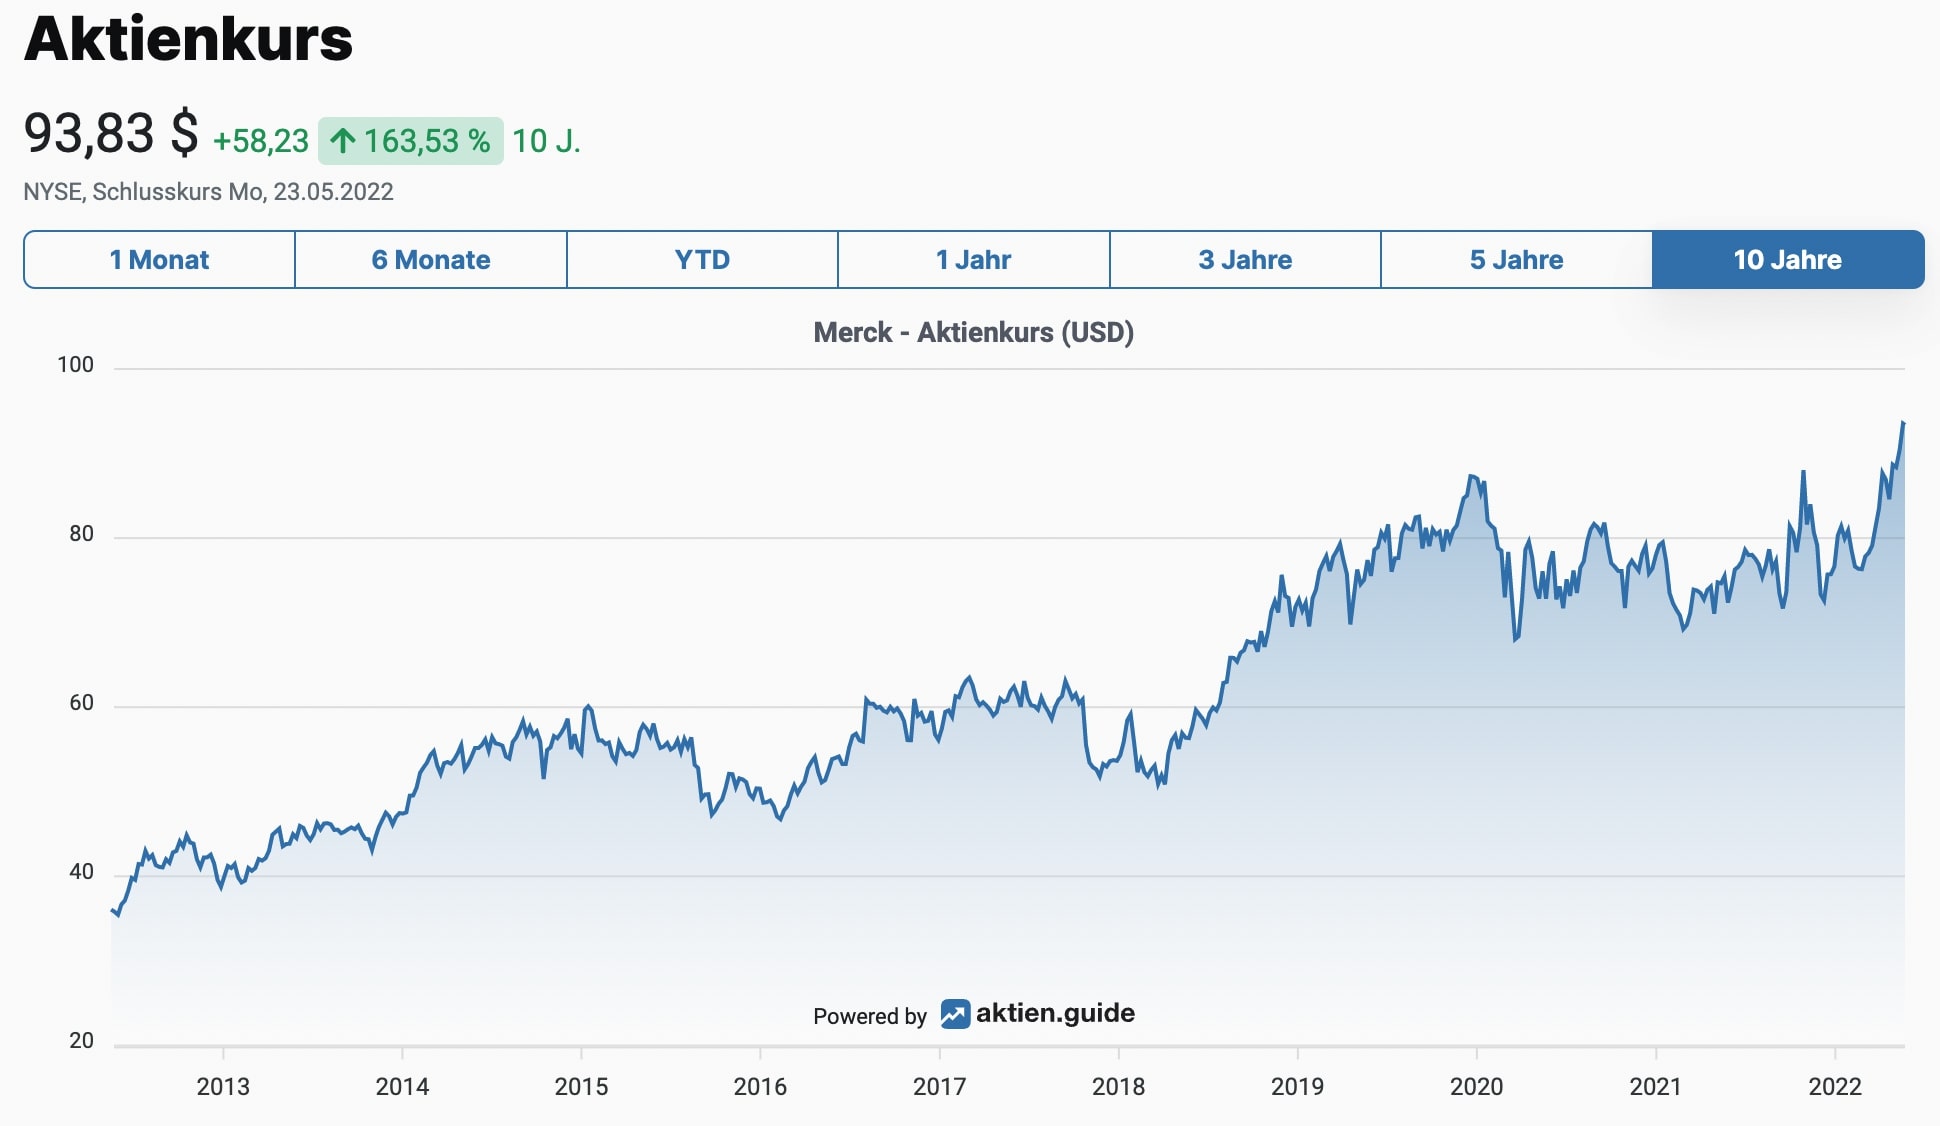Select the NYSE Schlusskurs date line
The image size is (1940, 1126).
tap(209, 192)
